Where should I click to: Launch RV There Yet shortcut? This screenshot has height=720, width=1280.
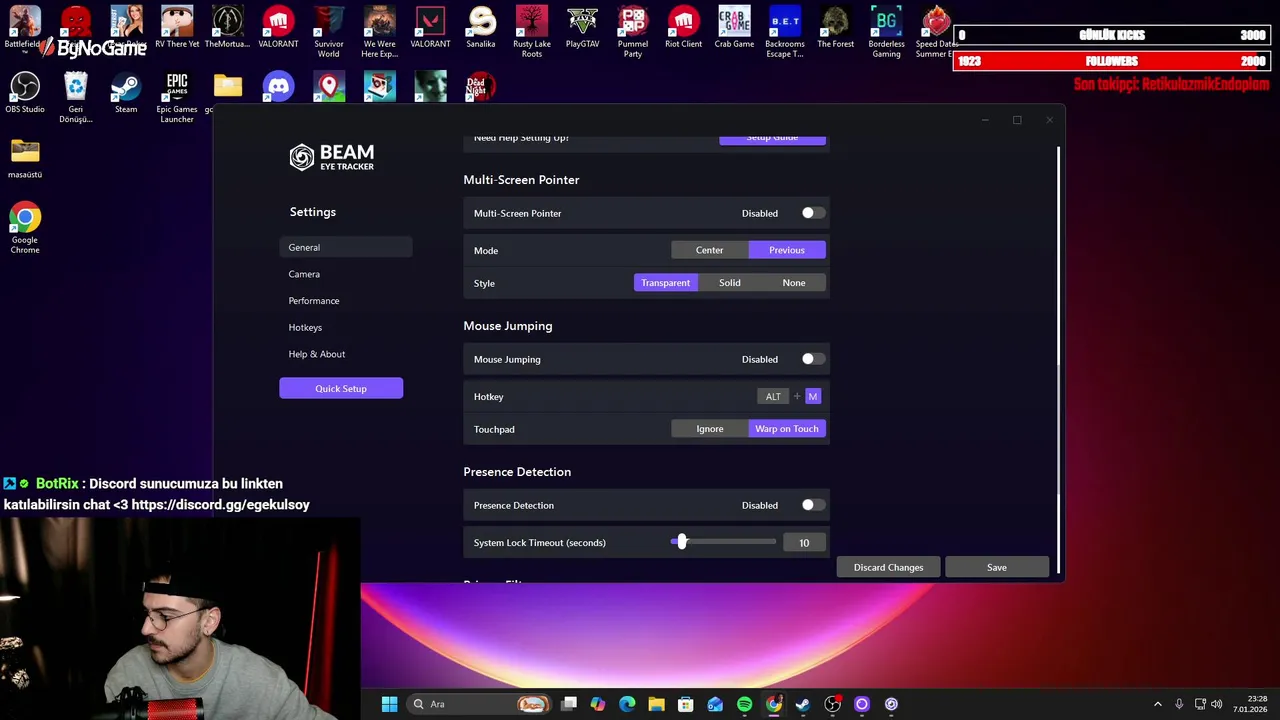(177, 27)
